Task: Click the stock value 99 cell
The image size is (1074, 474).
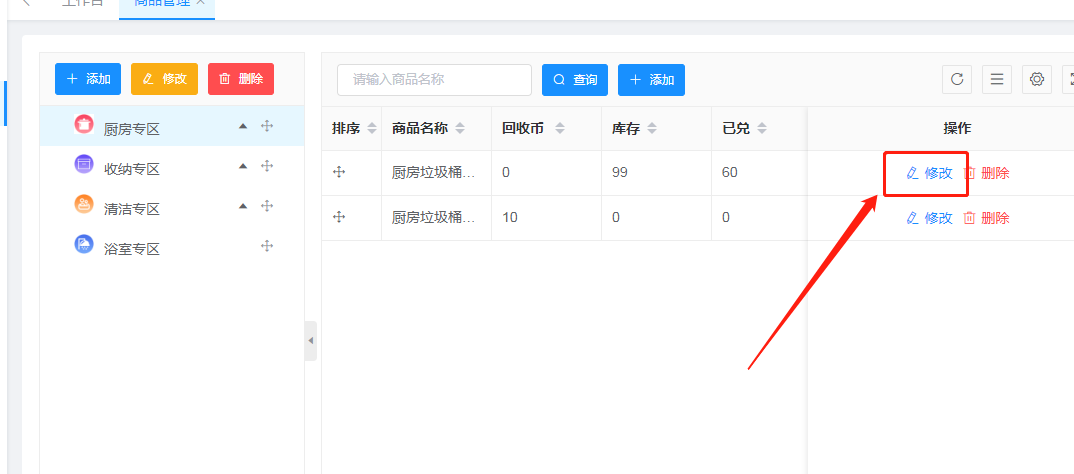Action: coord(619,173)
